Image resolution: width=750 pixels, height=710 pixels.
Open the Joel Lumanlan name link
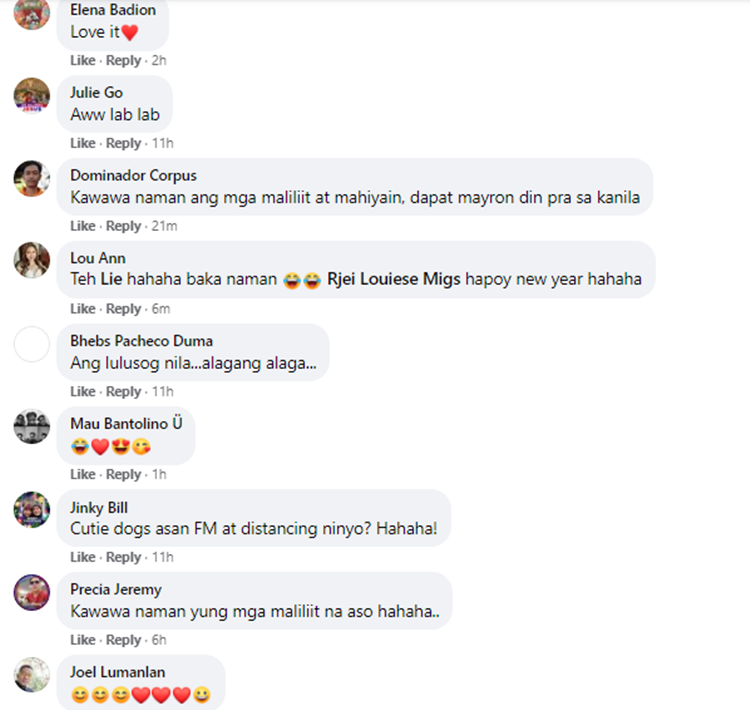click(x=117, y=672)
